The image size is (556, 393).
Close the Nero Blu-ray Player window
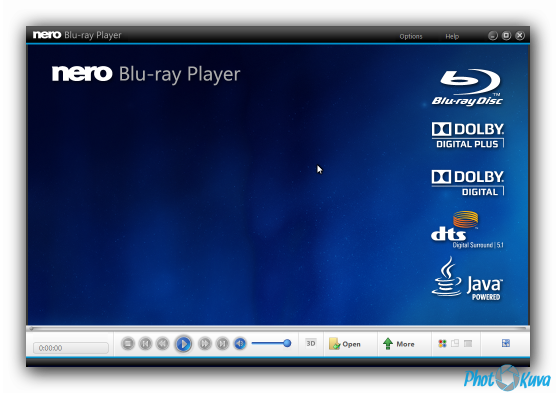point(520,35)
